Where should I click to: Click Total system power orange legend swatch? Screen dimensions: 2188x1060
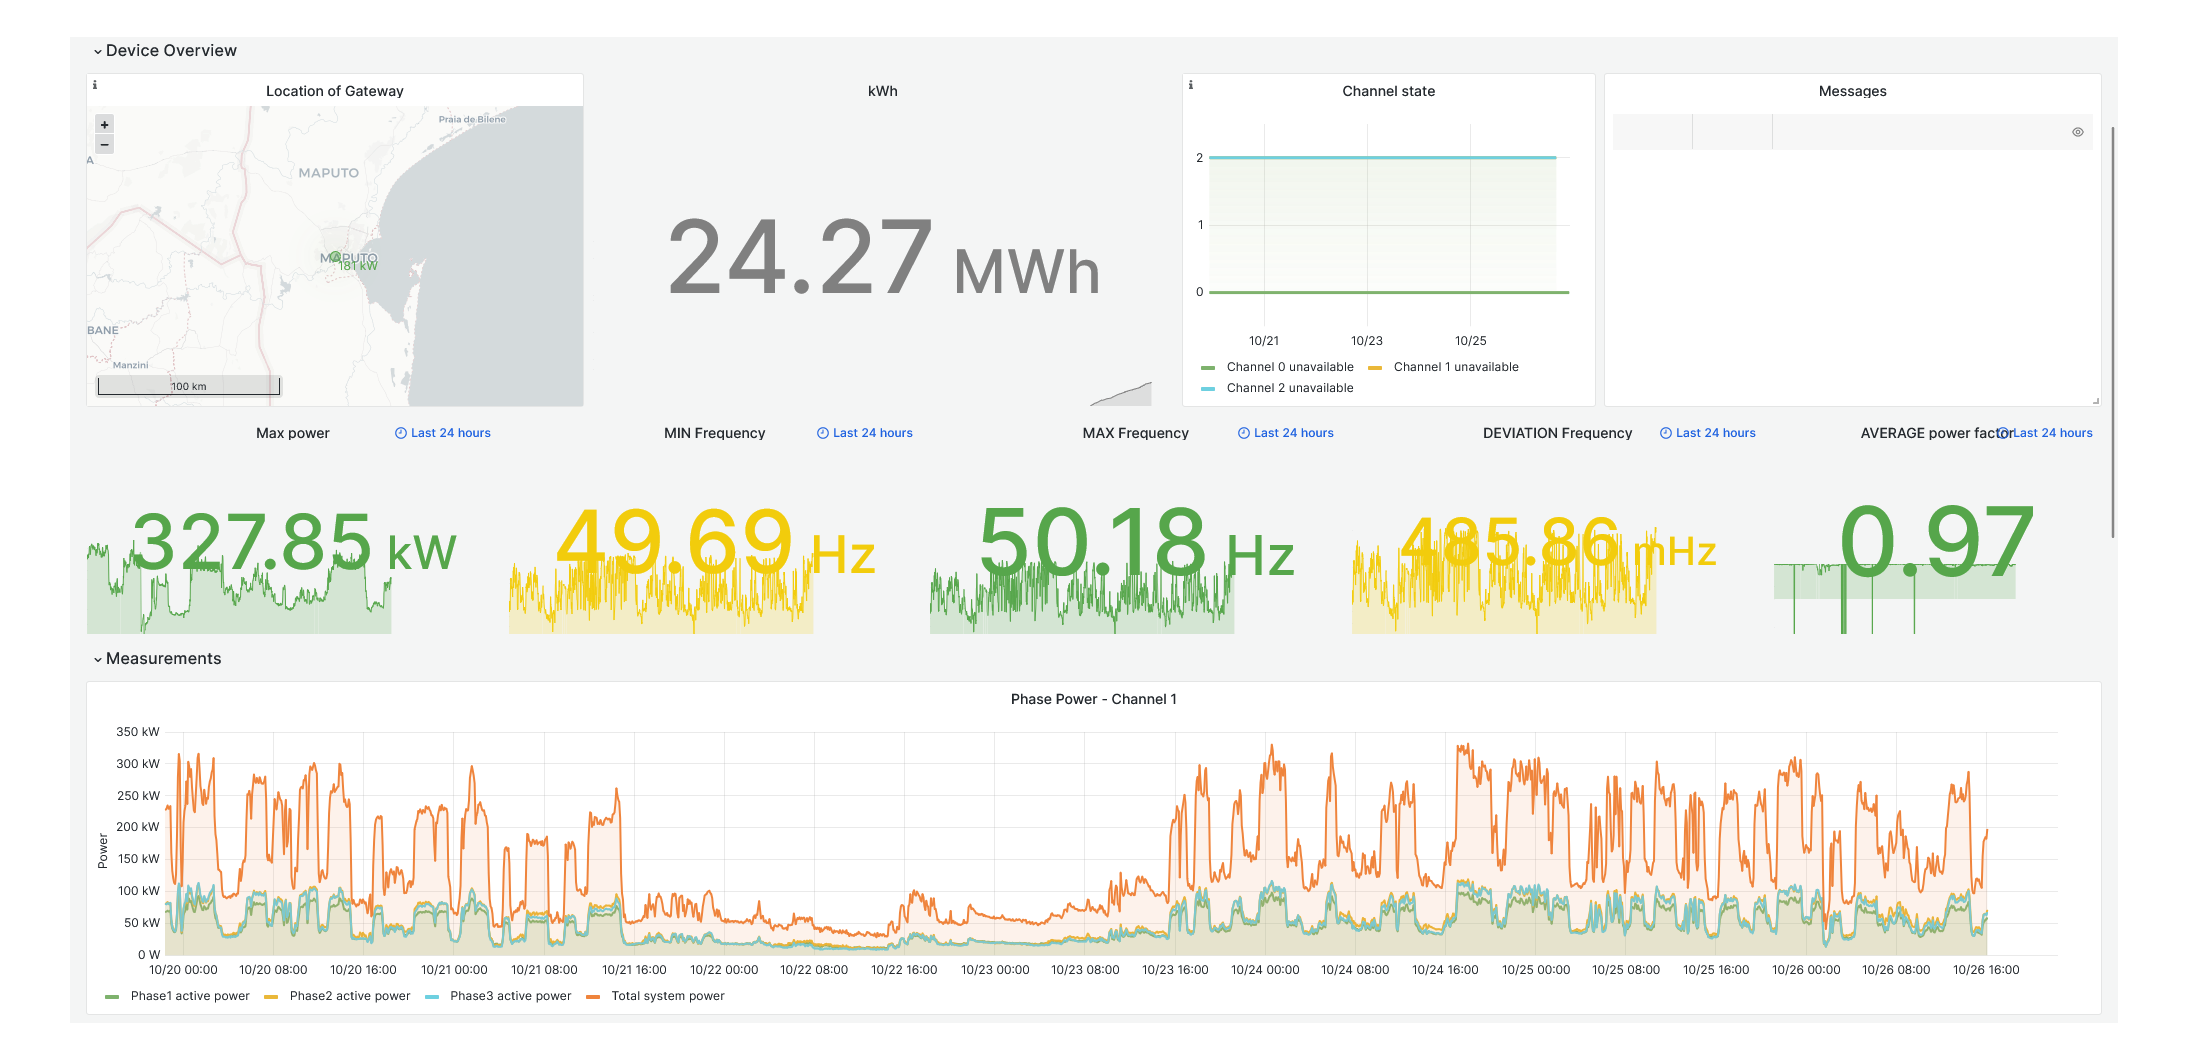(x=593, y=996)
